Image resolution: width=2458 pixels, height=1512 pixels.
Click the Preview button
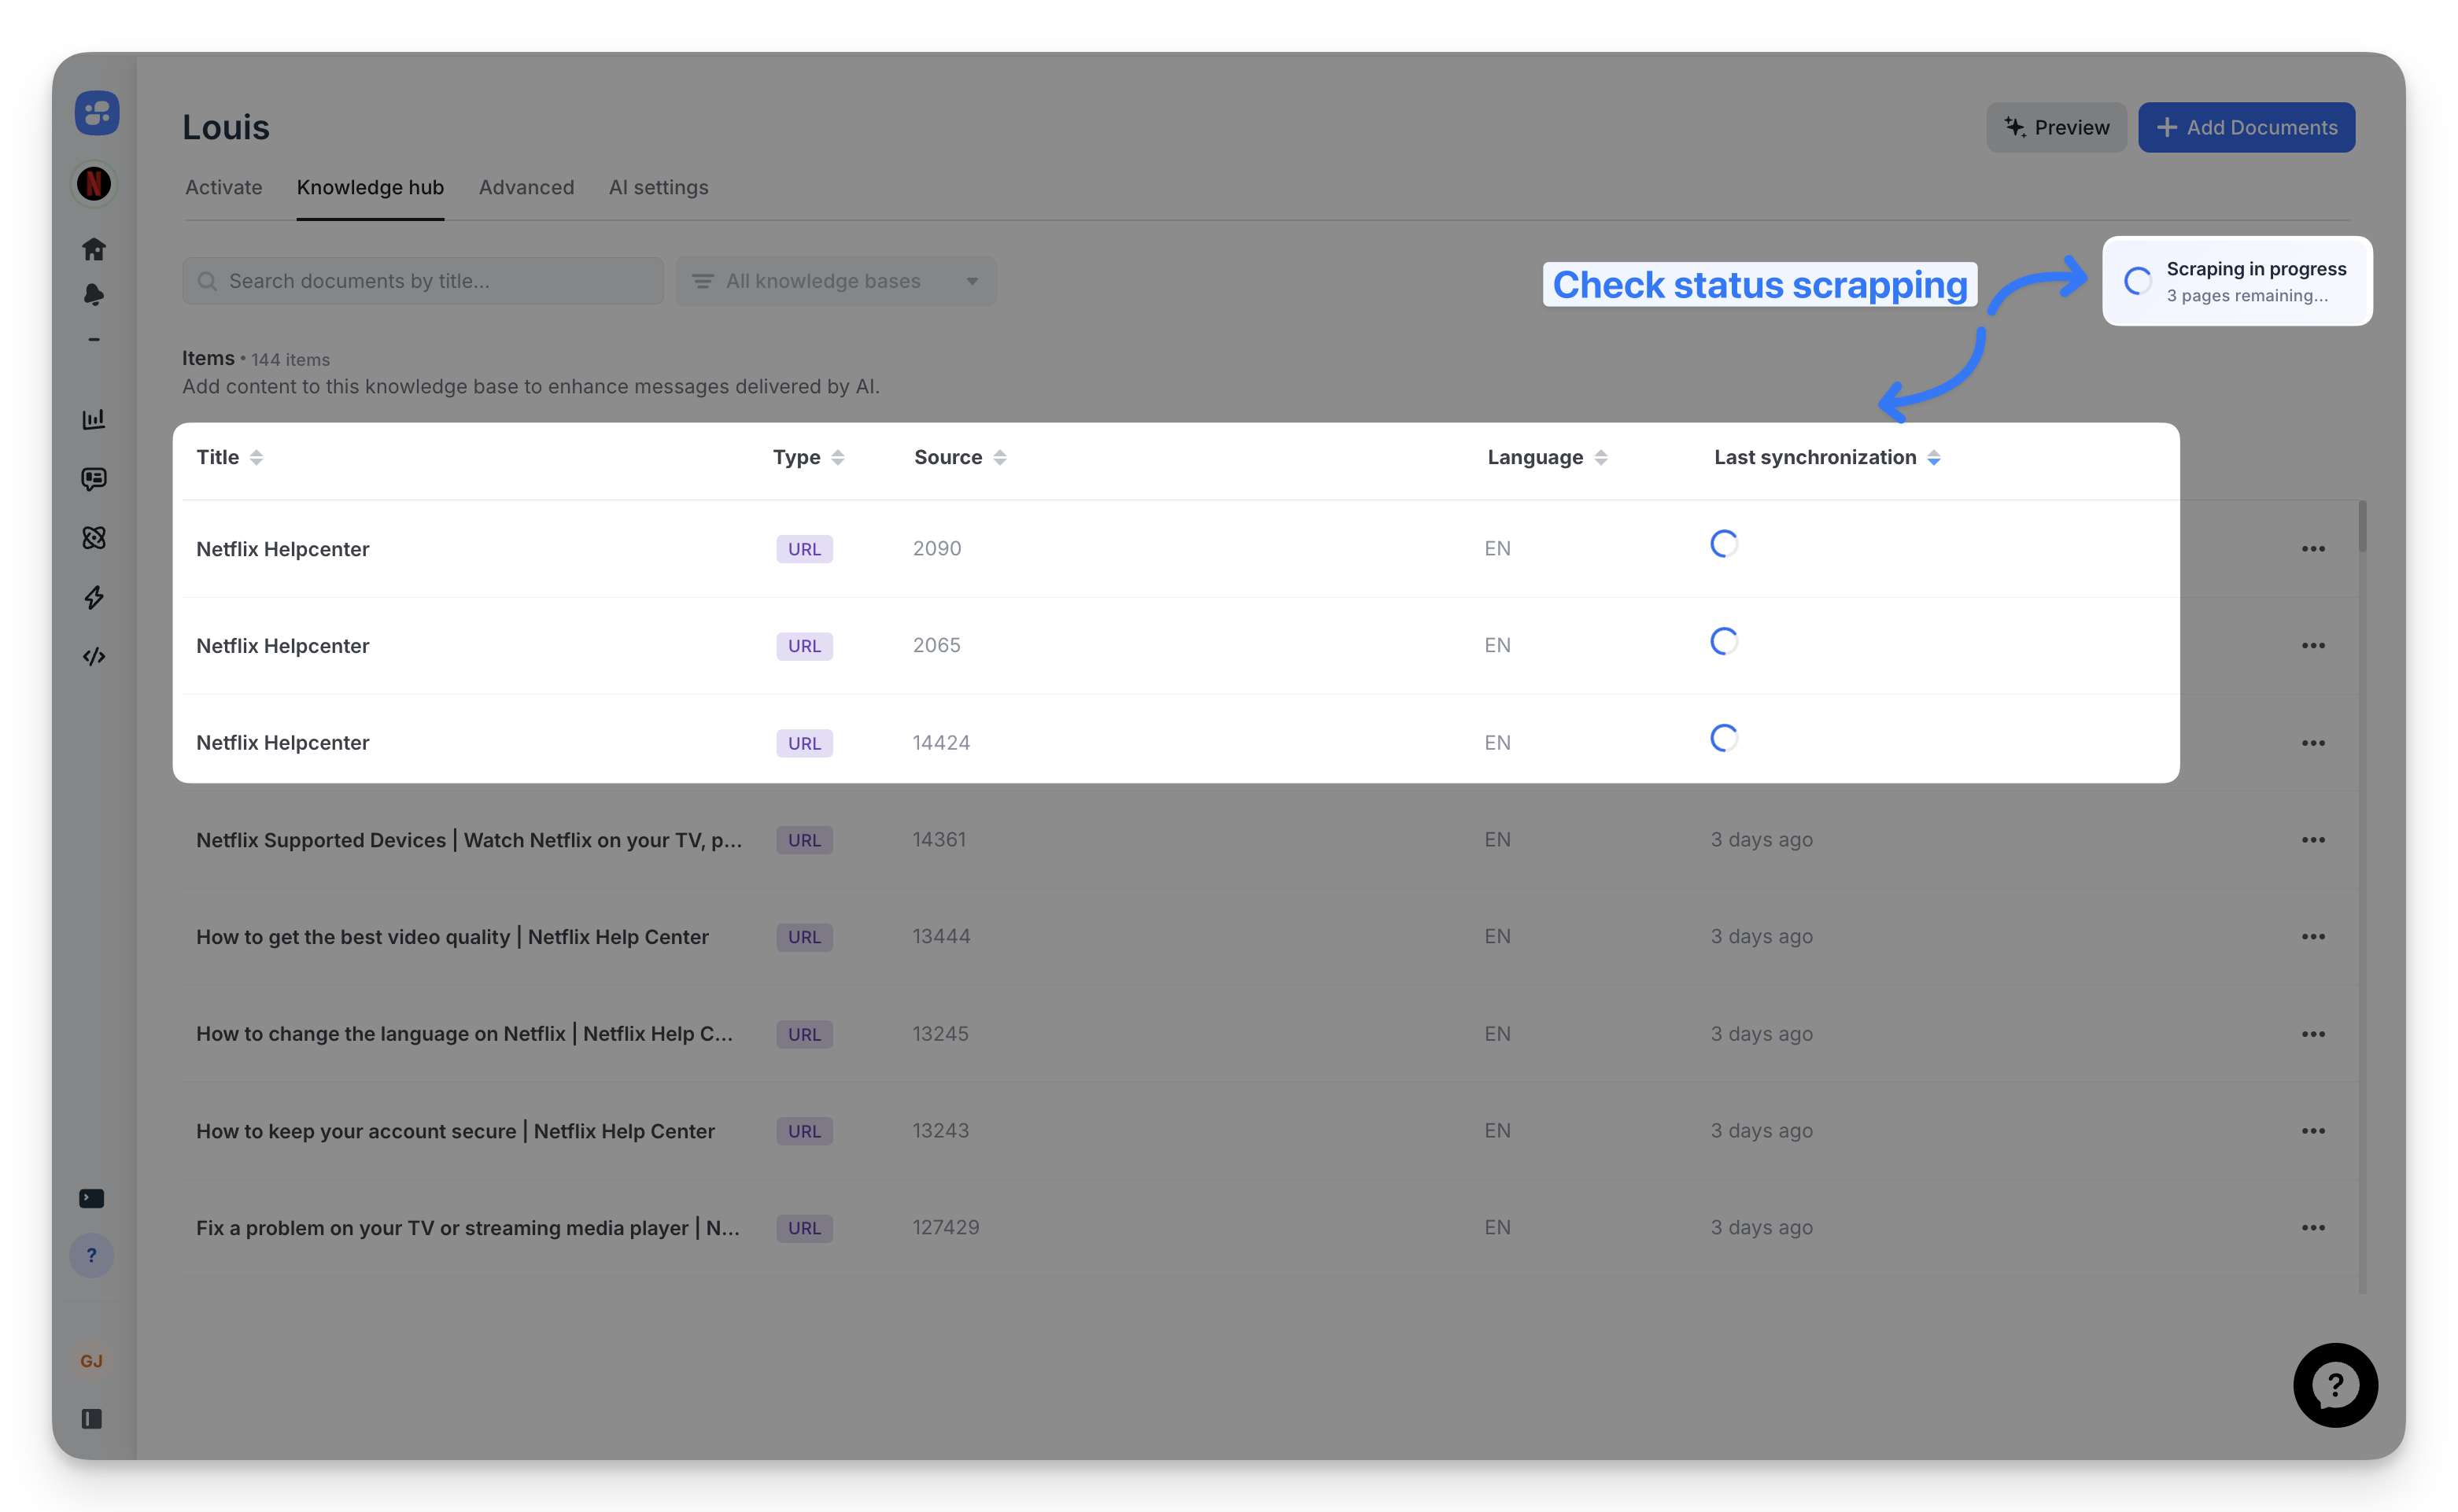coord(2056,128)
